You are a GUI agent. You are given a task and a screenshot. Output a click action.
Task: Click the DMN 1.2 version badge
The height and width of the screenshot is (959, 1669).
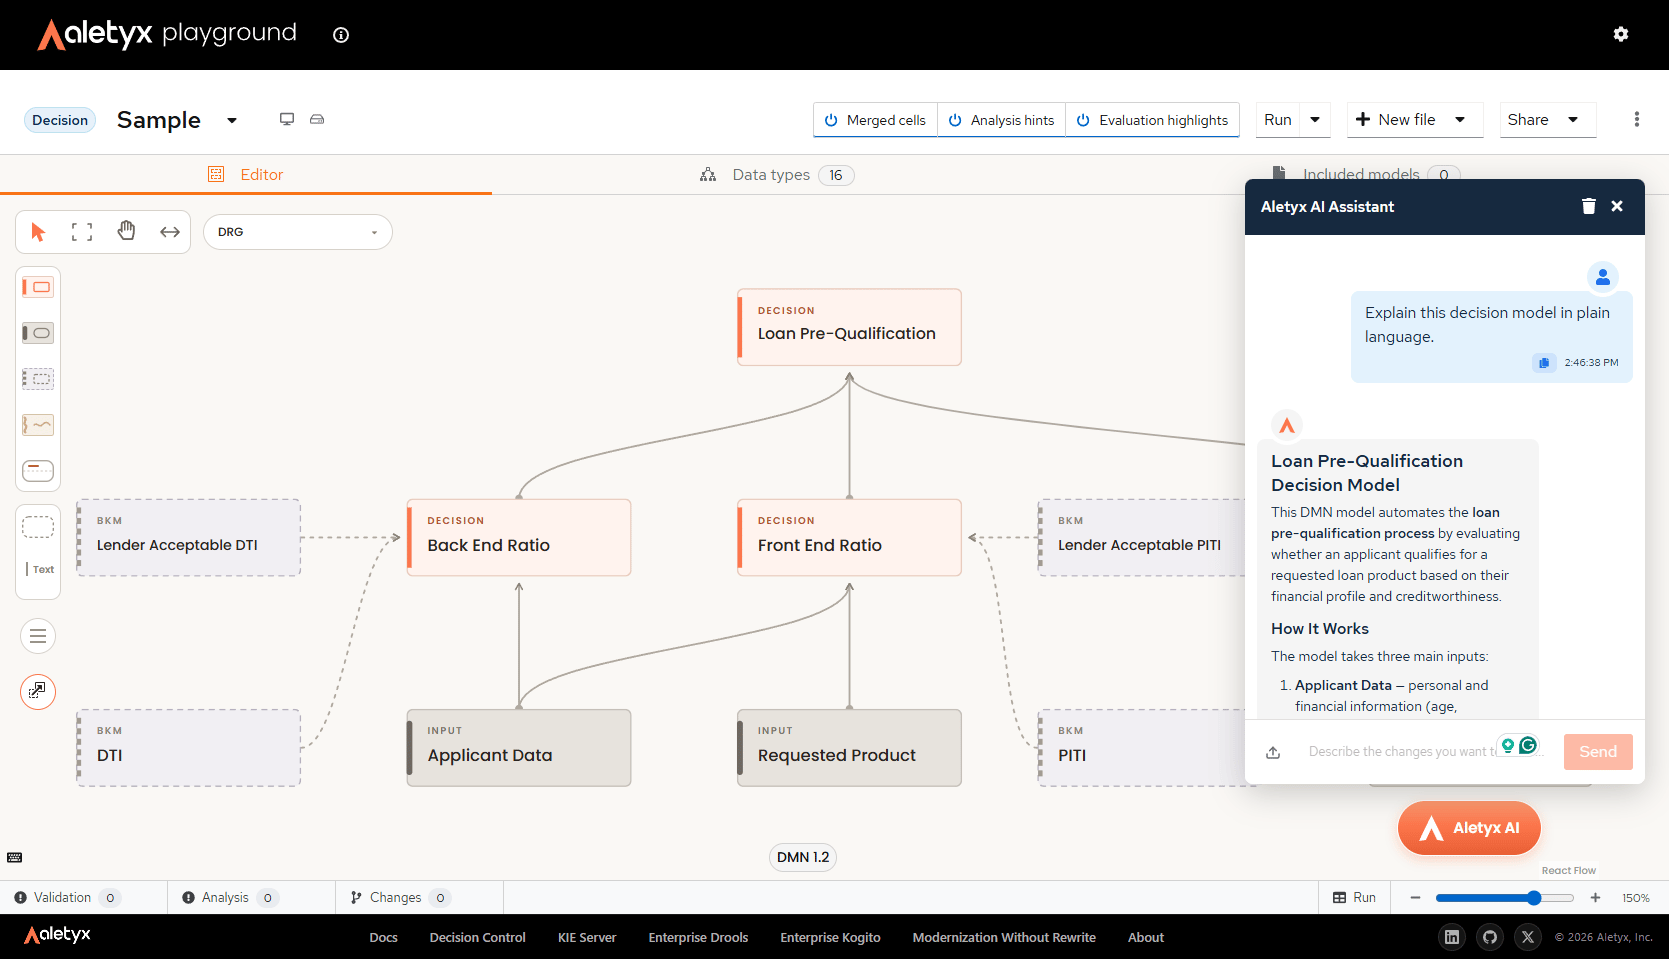(x=803, y=857)
